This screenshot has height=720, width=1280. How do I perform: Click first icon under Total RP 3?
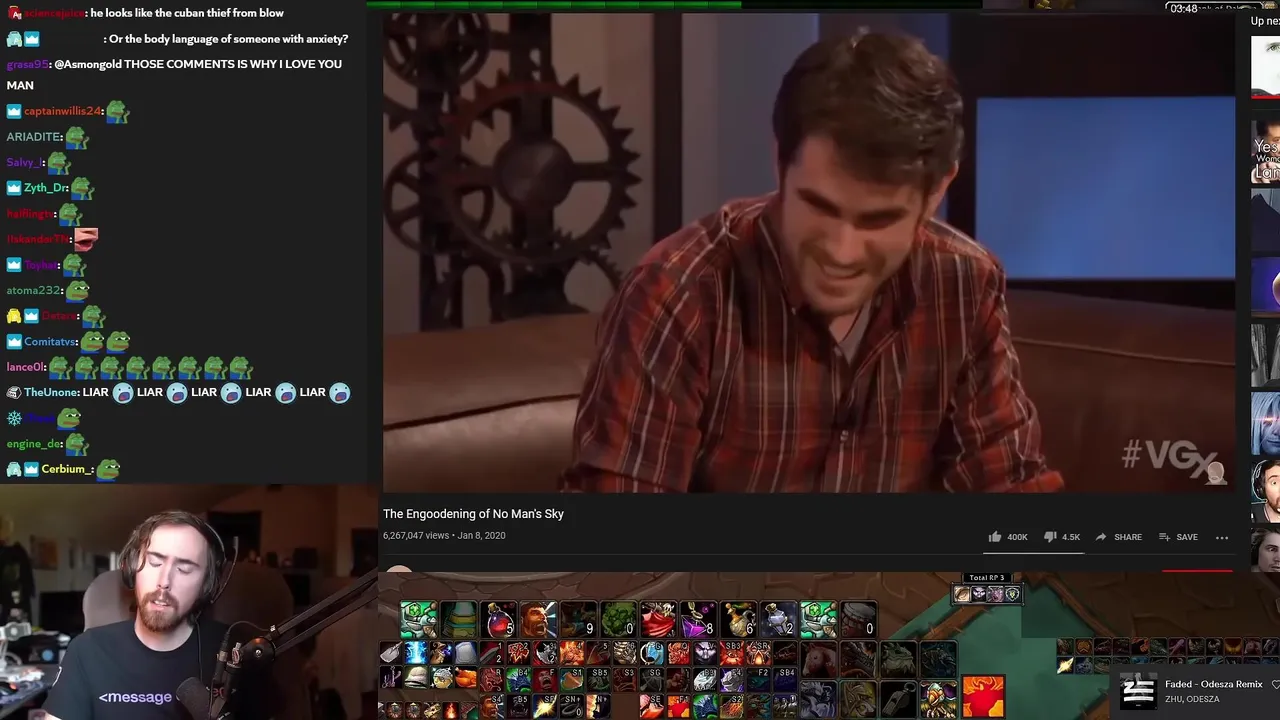point(962,595)
